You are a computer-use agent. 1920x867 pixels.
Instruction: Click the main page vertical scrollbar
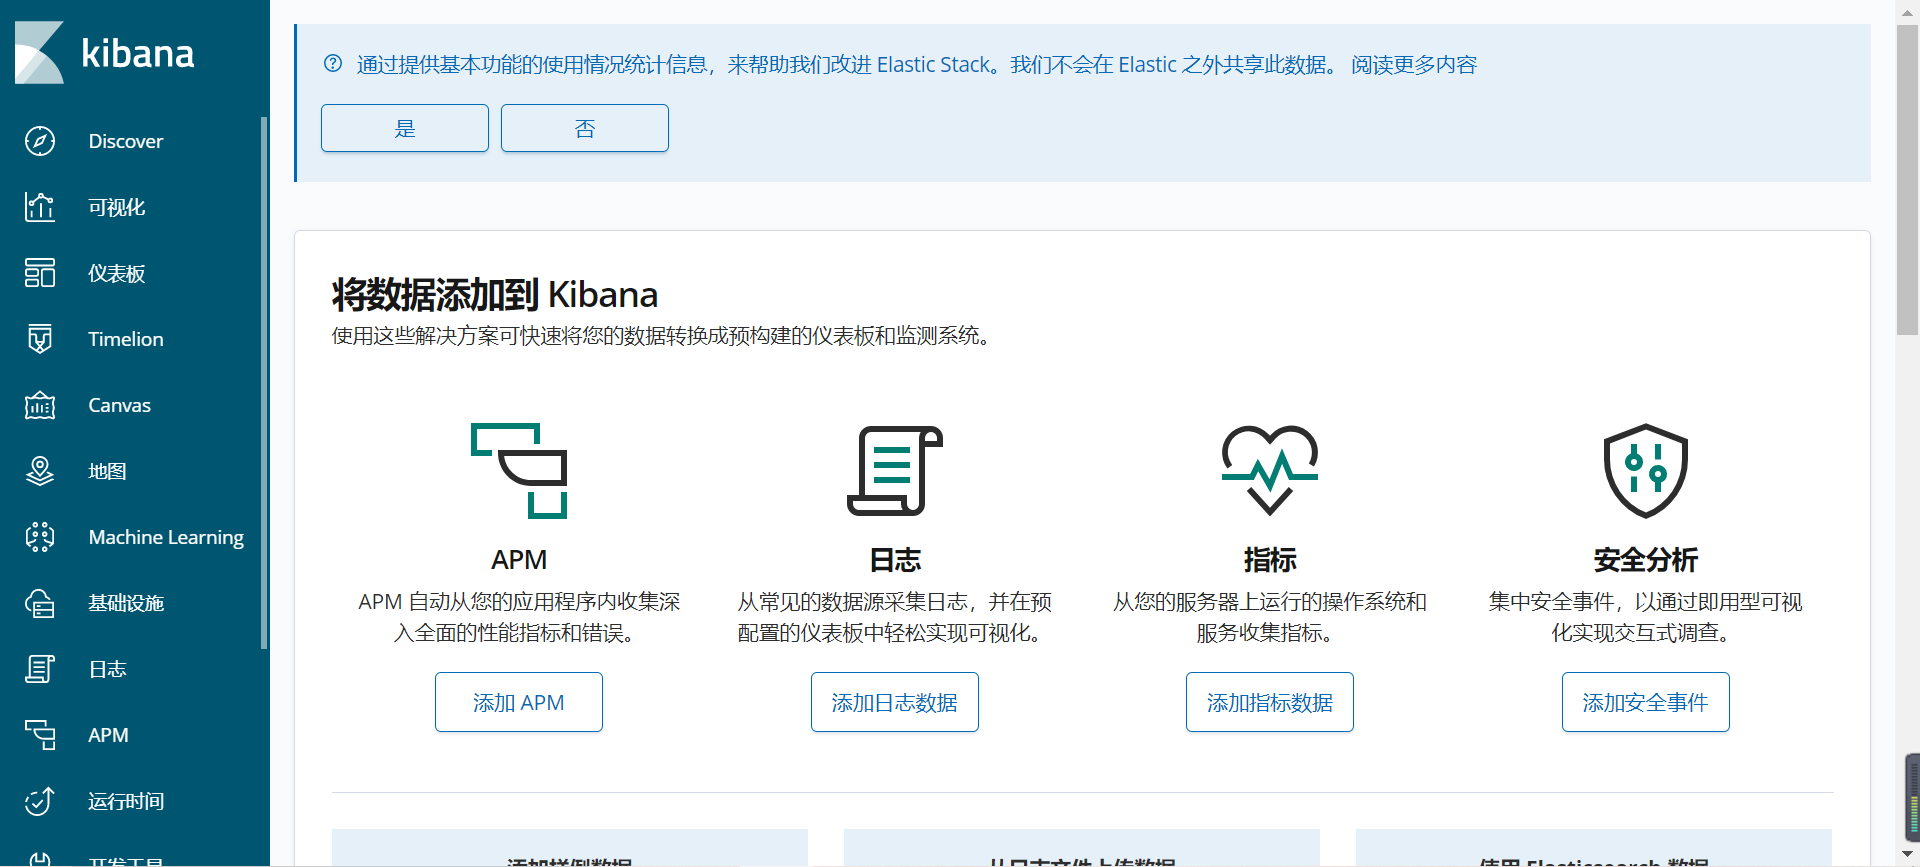tap(1907, 180)
